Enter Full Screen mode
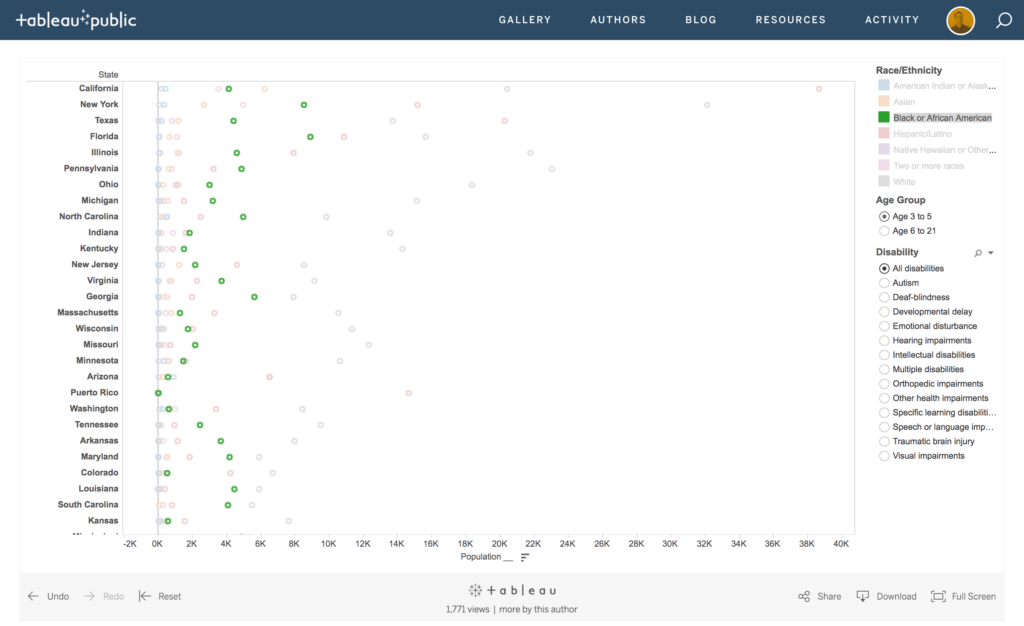This screenshot has width=1024, height=626. tap(938, 596)
